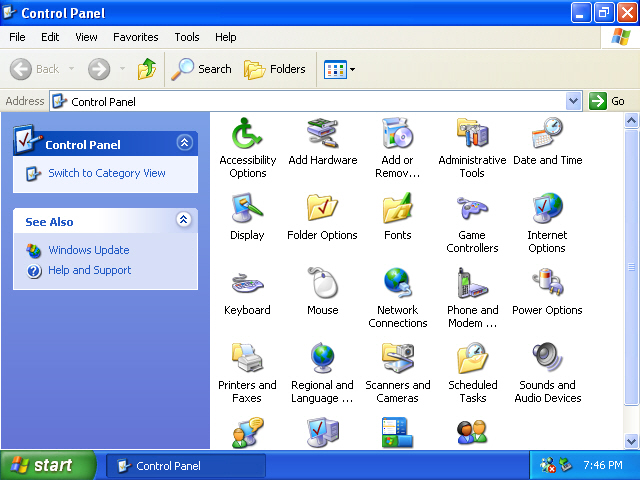Open the computer-with-checkmark System icon
Image resolution: width=640 pixels, height=480 pixels.
(x=322, y=432)
